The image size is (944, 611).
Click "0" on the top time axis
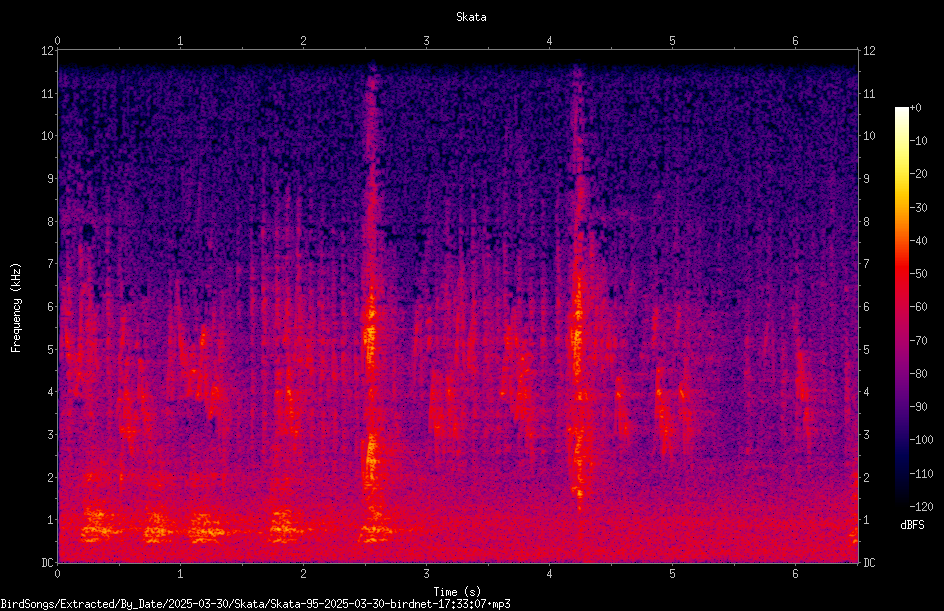[57, 41]
